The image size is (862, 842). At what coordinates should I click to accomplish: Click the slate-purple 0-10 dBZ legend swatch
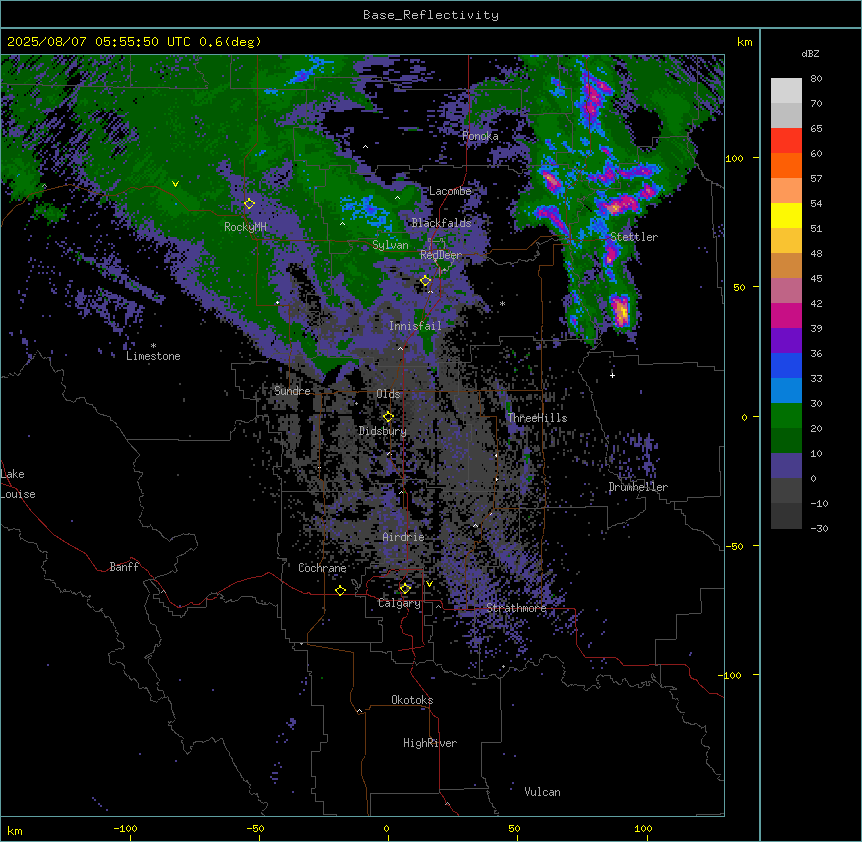pos(786,466)
